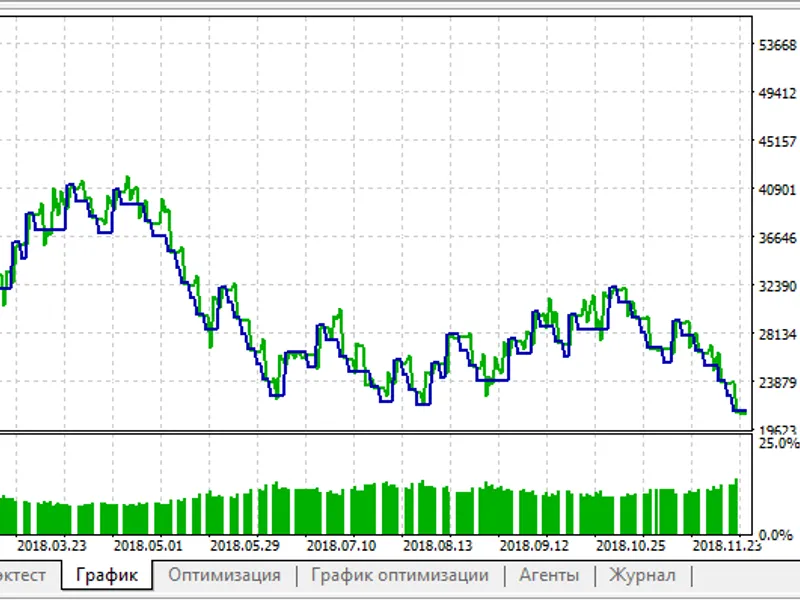The width and height of the screenshot is (800, 600).
Task: Click the 2018.05.01 date label
Action: click(148, 546)
